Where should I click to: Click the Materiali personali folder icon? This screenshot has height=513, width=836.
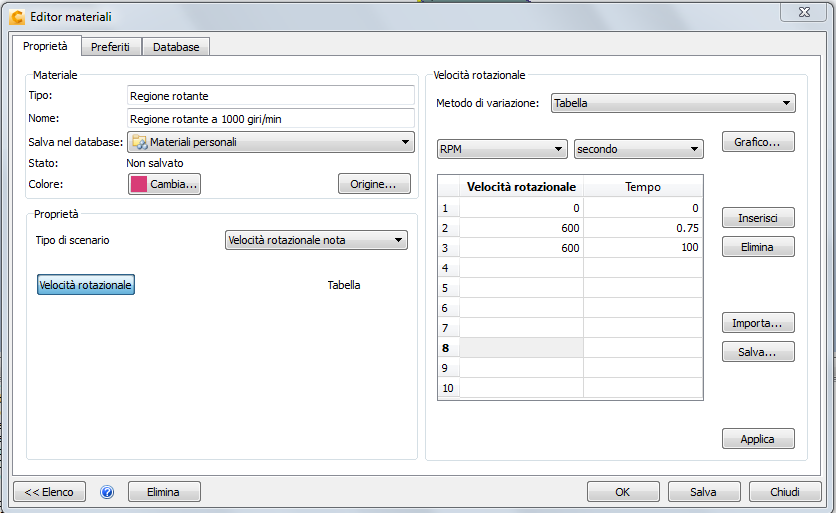tap(140, 142)
